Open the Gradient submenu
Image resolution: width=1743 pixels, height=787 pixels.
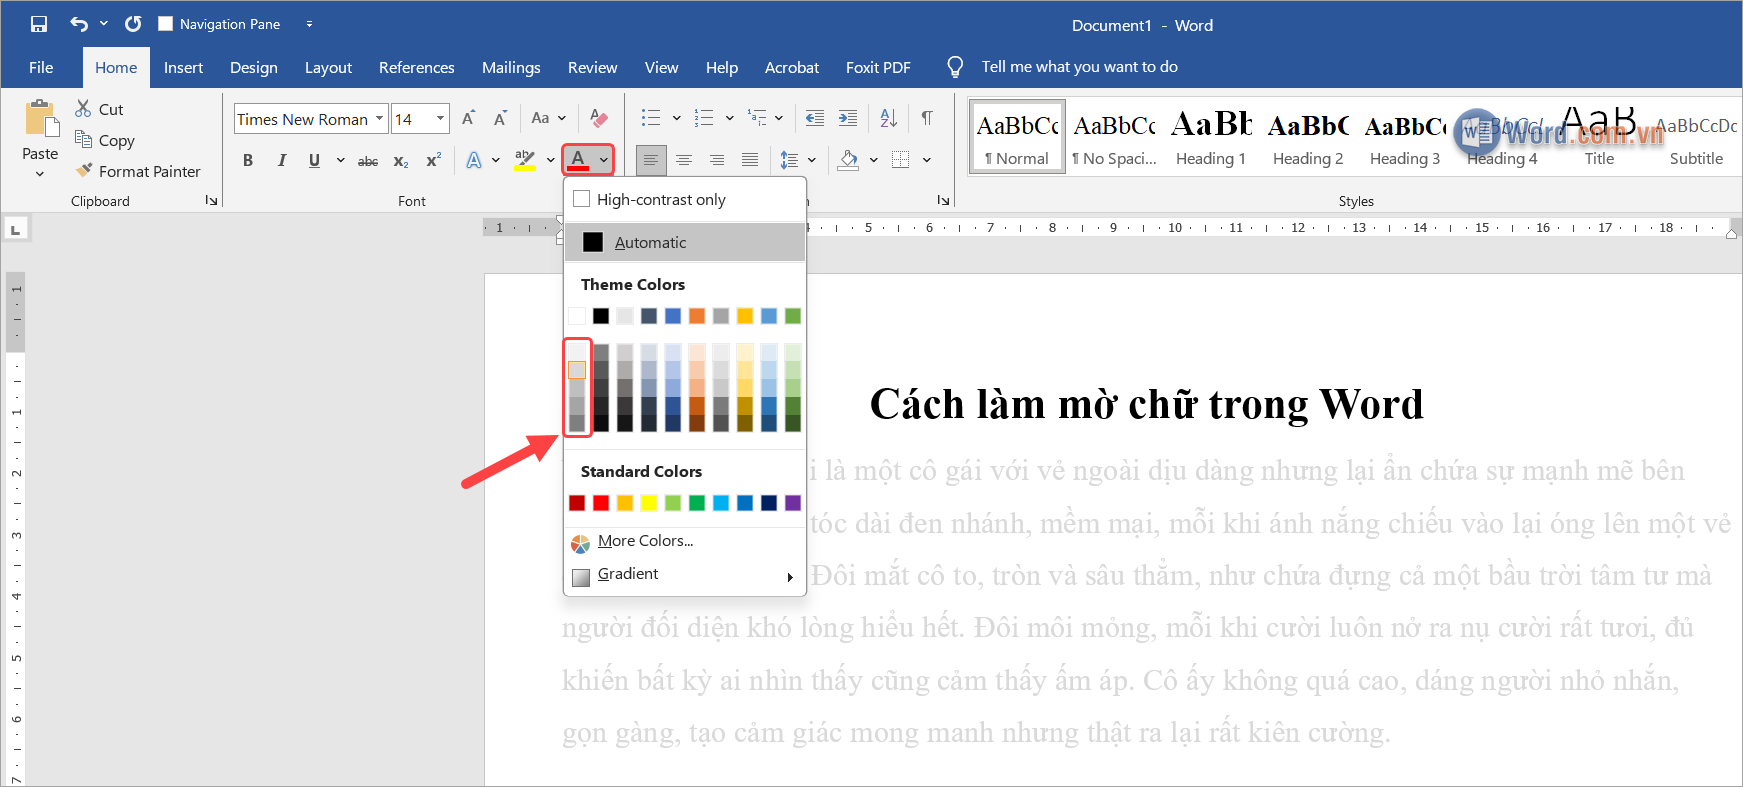pyautogui.click(x=685, y=574)
